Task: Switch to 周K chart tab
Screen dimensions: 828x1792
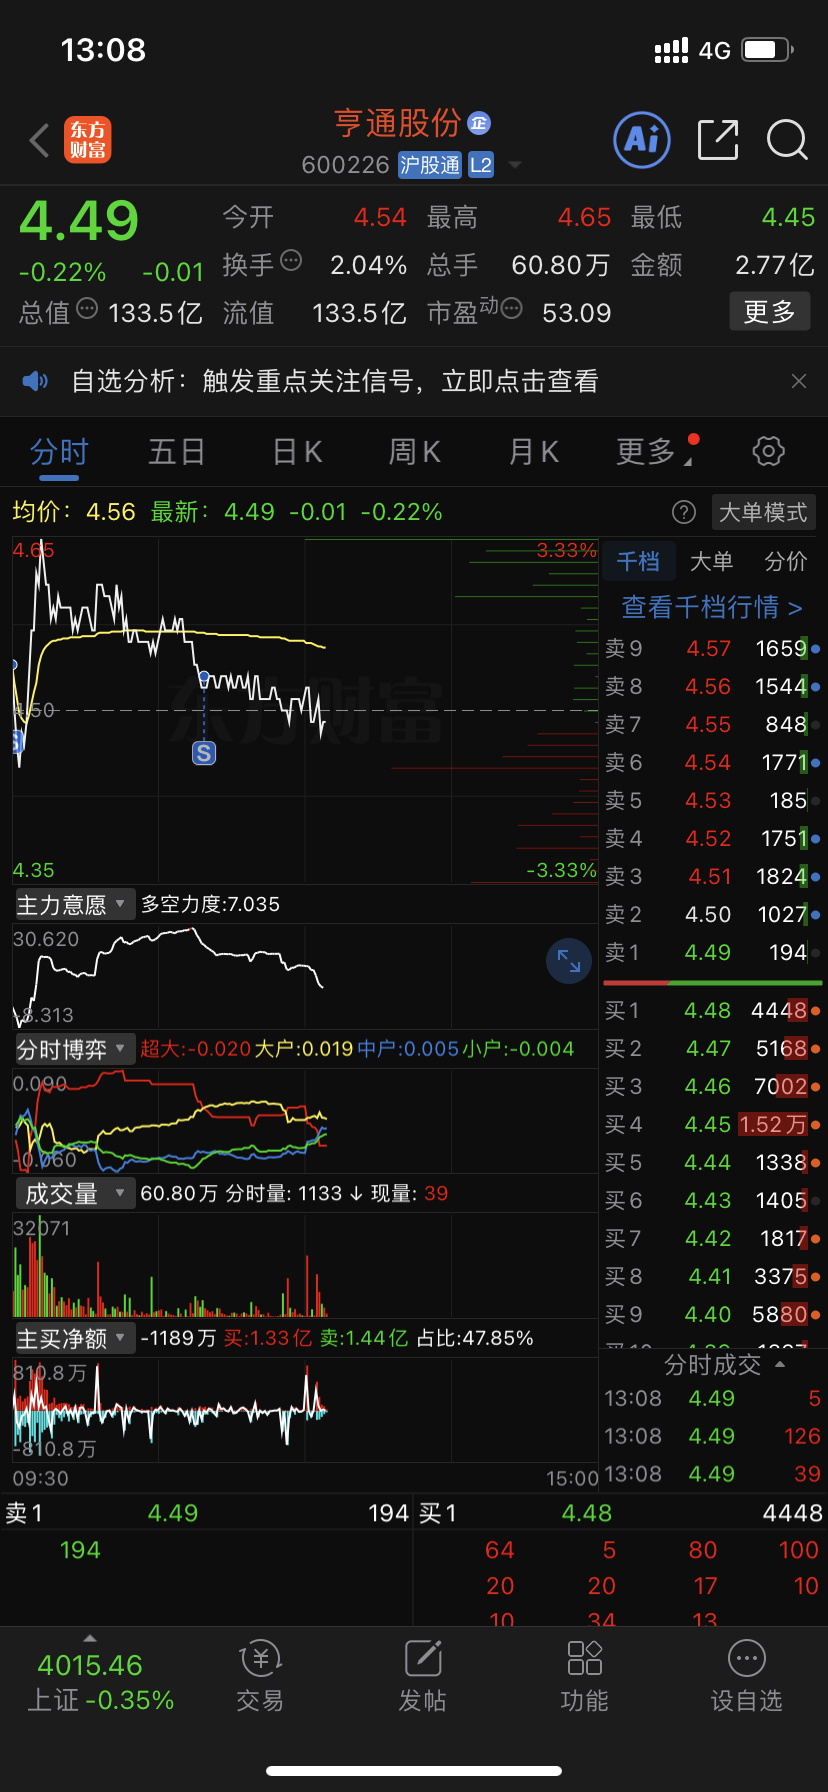Action: coord(414,452)
